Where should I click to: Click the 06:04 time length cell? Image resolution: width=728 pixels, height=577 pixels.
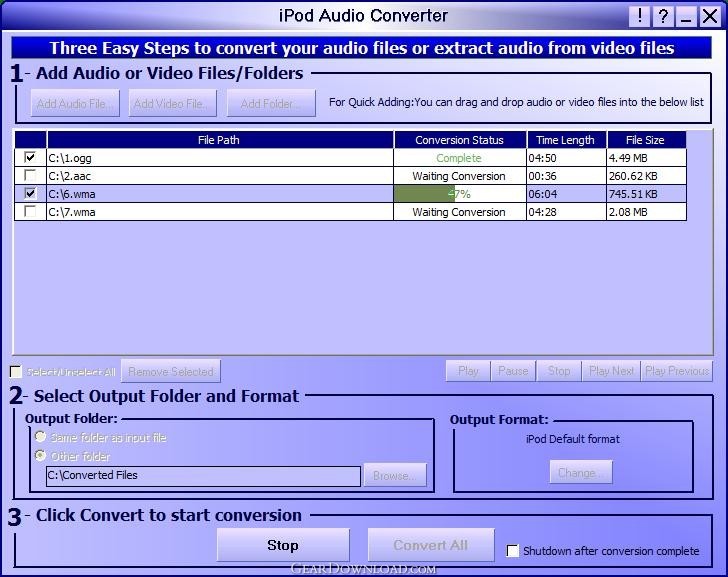[566, 194]
